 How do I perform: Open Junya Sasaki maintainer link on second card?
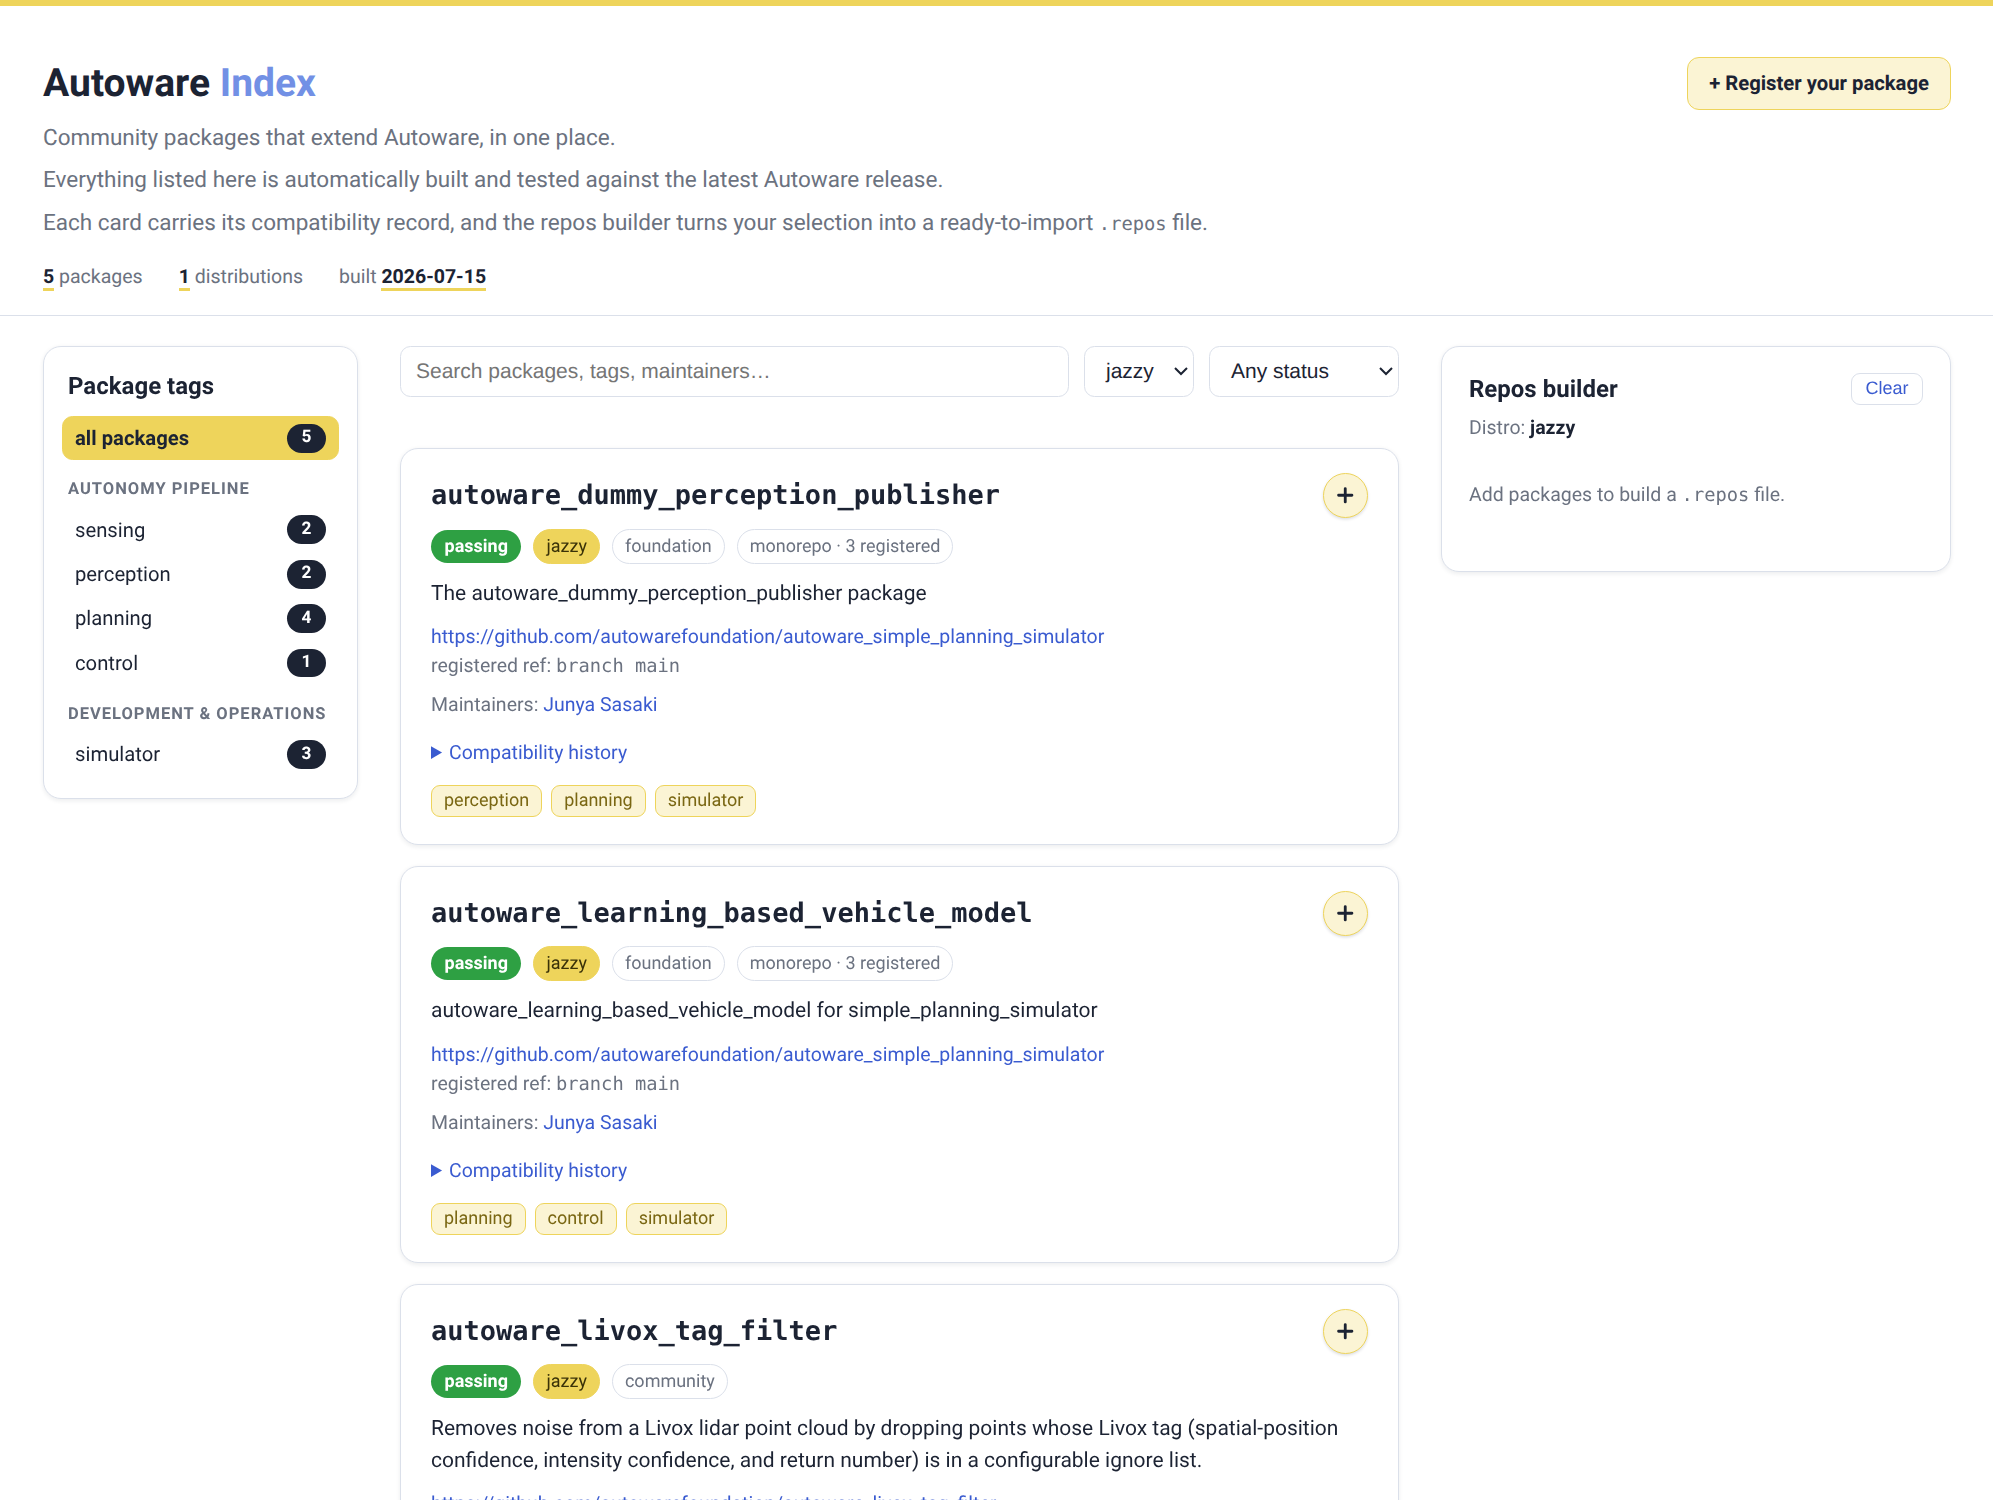pyautogui.click(x=600, y=1122)
